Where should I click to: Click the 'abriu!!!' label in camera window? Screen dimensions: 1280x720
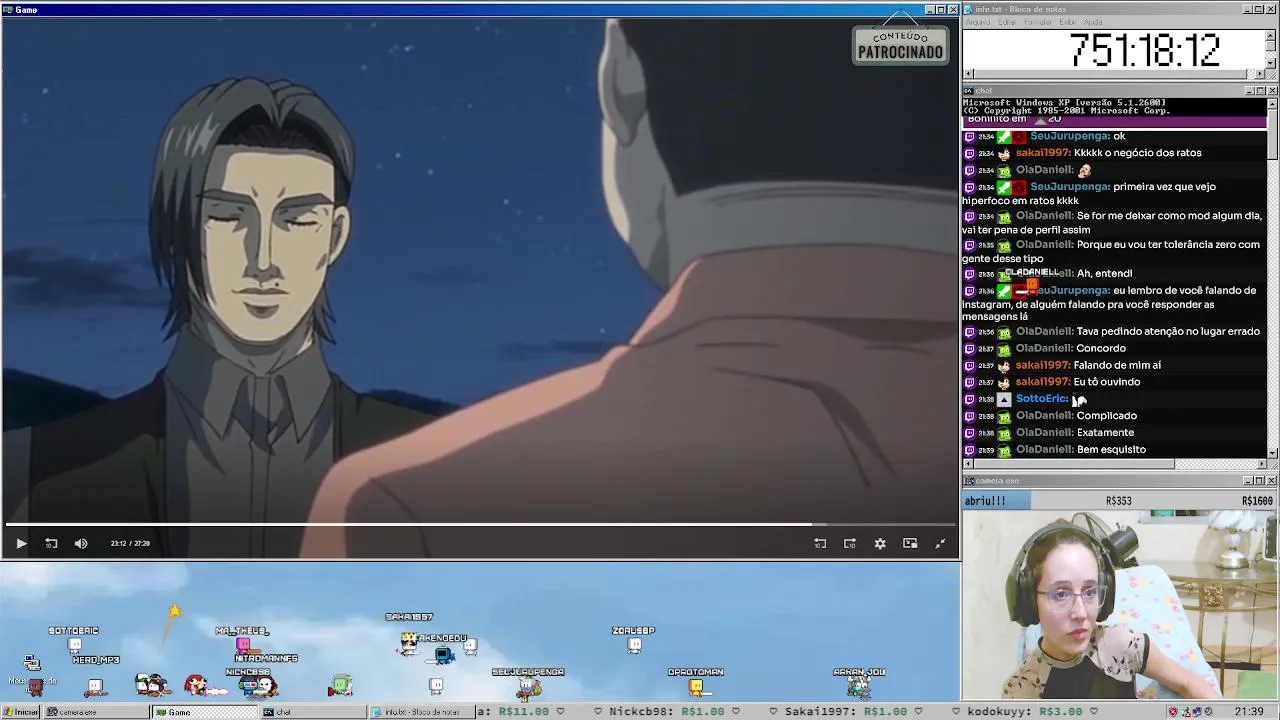tap(985, 501)
